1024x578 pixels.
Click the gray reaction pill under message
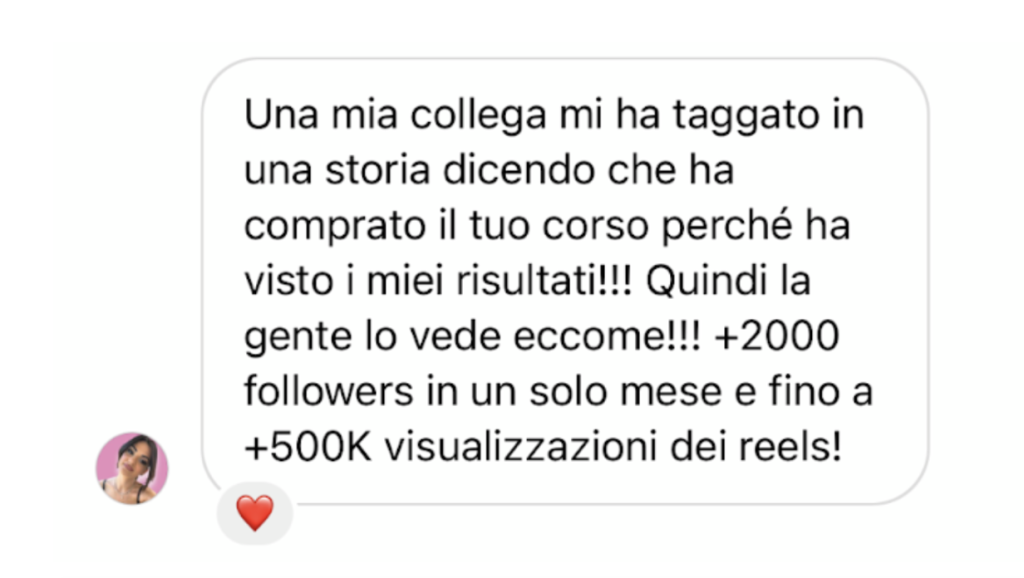pos(255,513)
